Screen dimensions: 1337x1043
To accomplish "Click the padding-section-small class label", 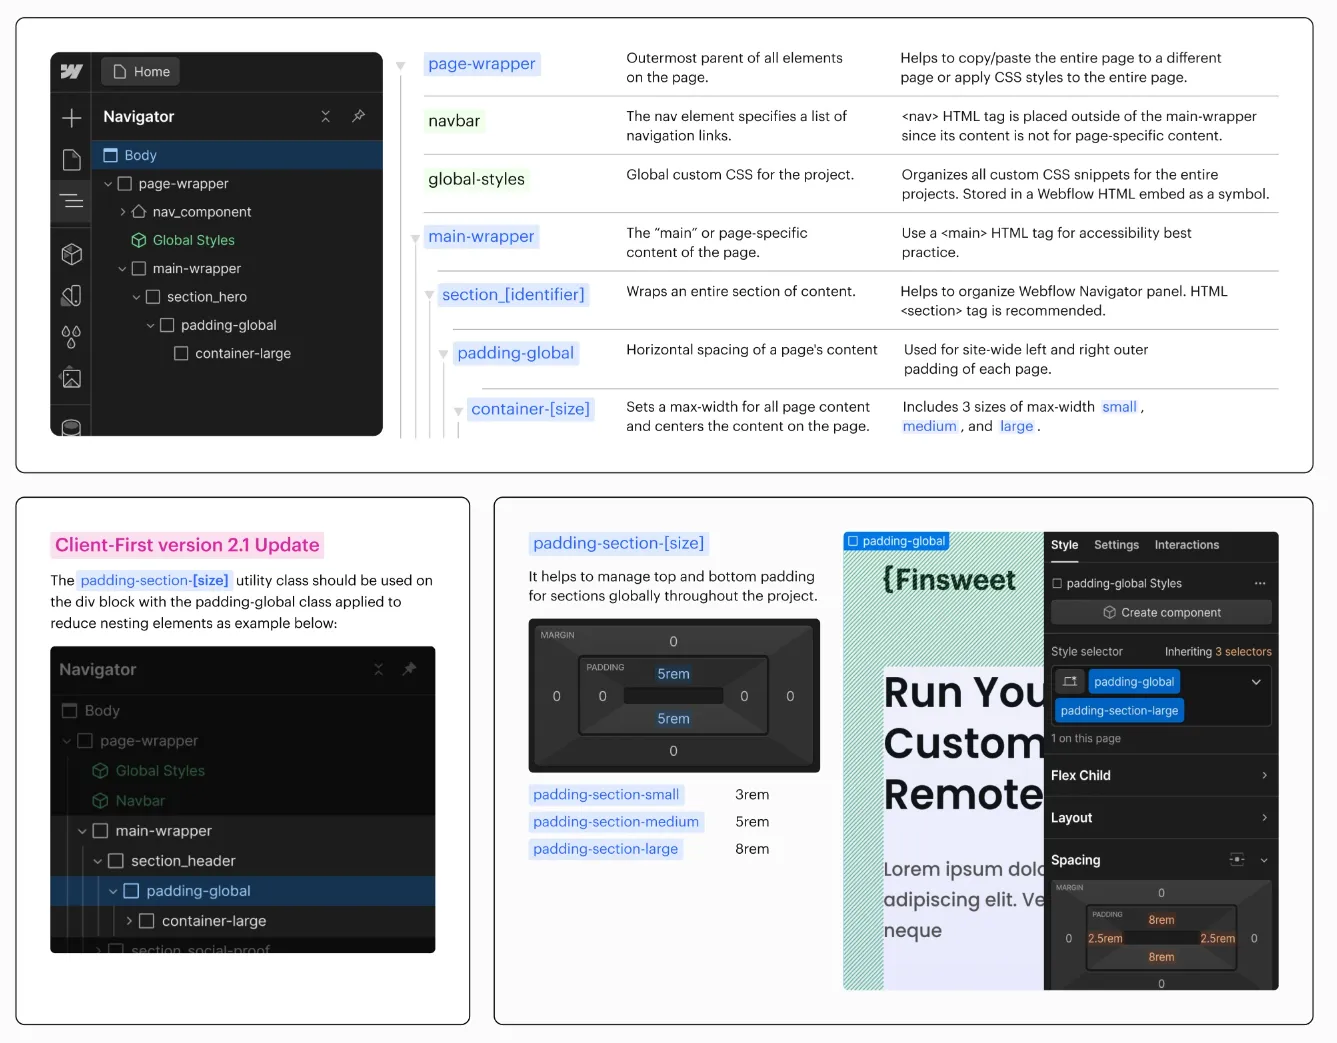I will 606,795.
